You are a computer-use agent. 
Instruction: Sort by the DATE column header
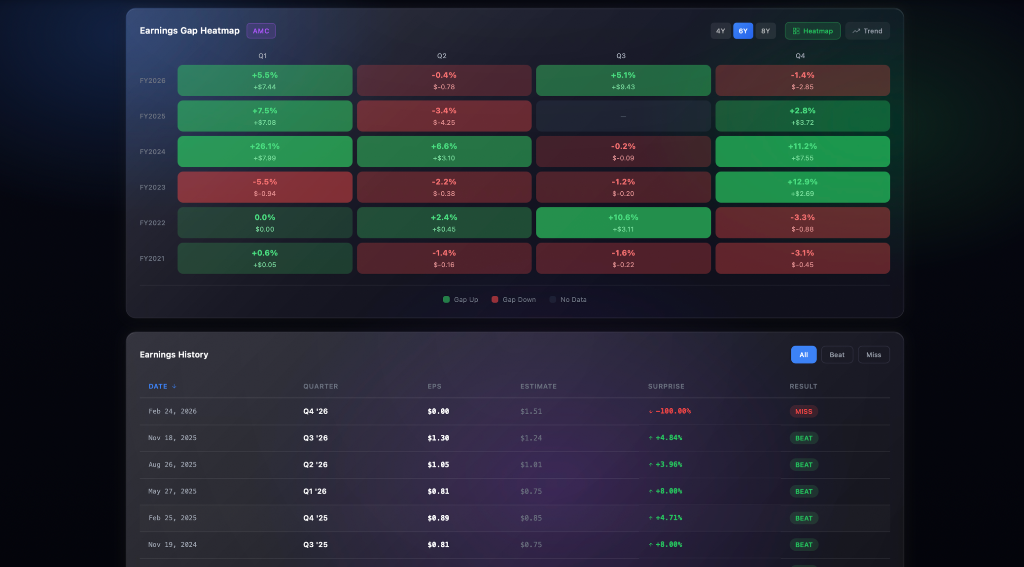click(x=162, y=387)
